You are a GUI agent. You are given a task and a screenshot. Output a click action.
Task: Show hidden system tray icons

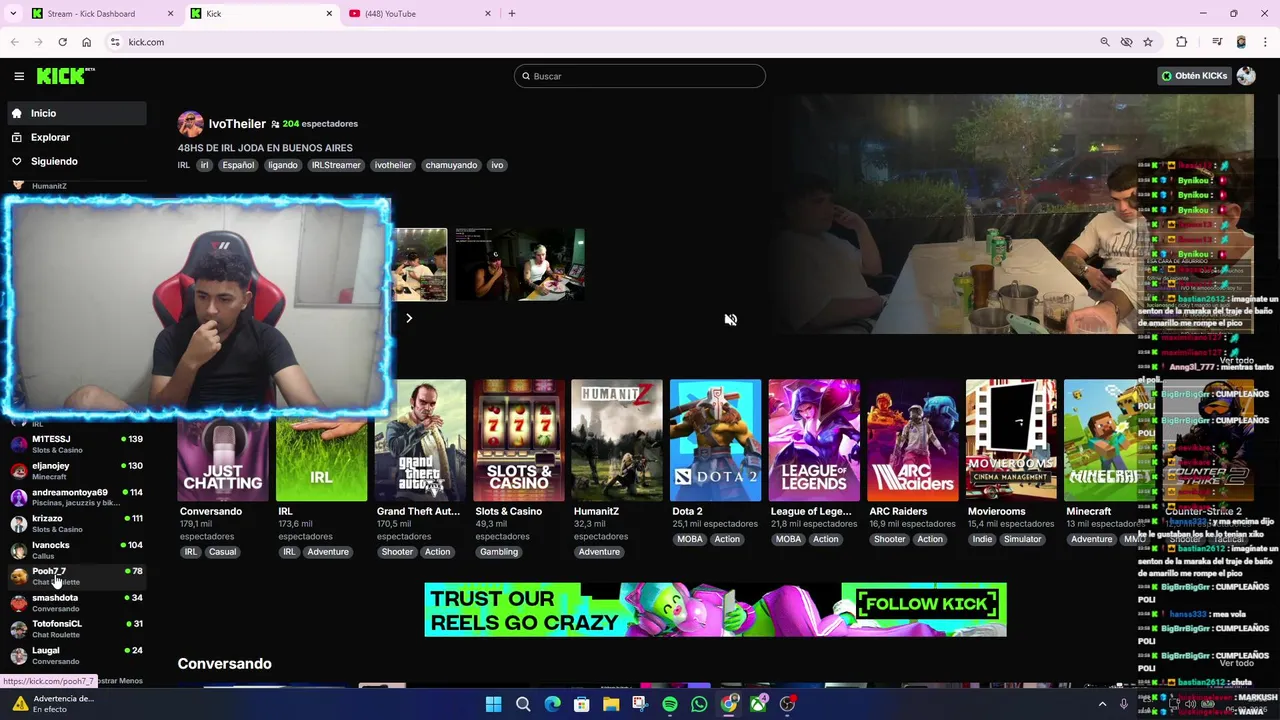pyautogui.click(x=1102, y=704)
